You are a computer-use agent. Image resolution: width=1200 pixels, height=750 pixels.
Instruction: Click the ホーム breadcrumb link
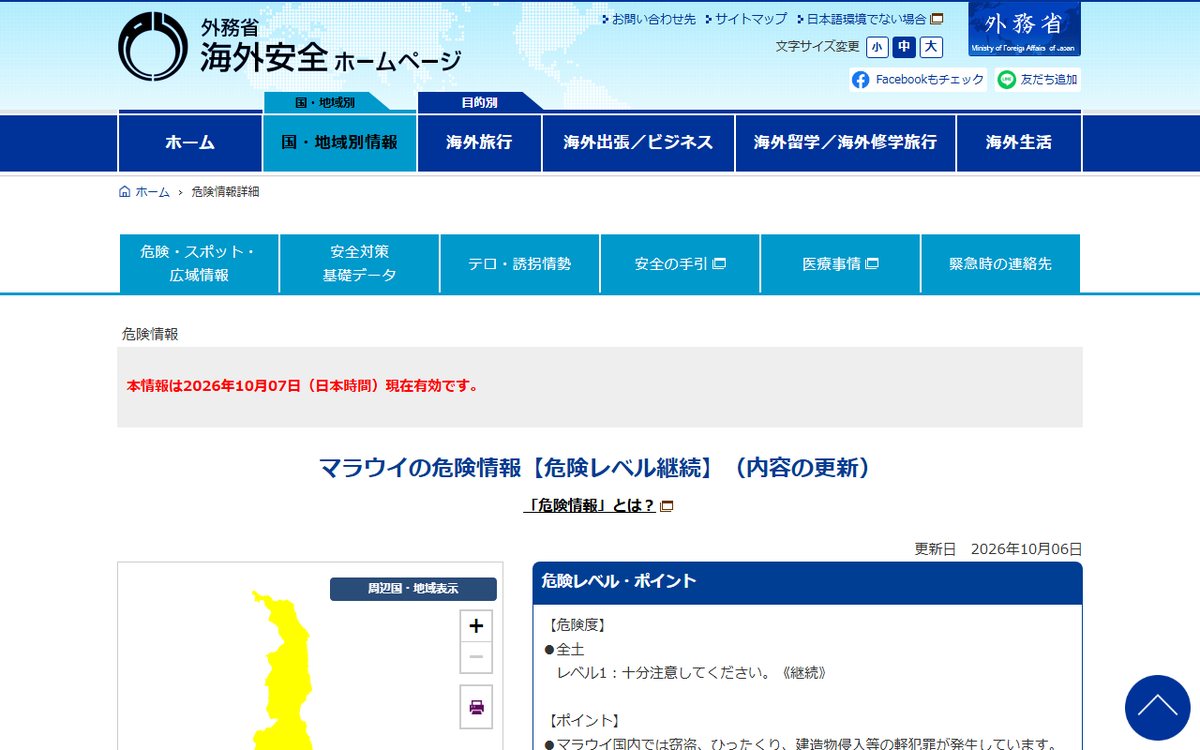(x=153, y=192)
